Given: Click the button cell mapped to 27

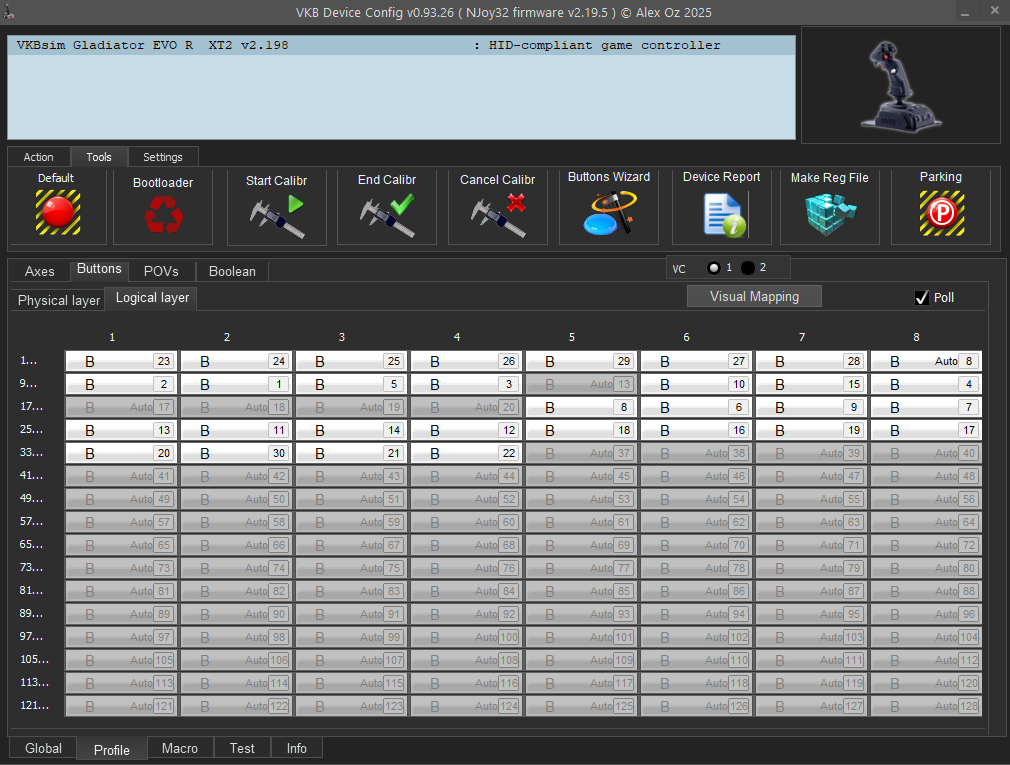Looking at the screenshot, I should coord(696,361).
